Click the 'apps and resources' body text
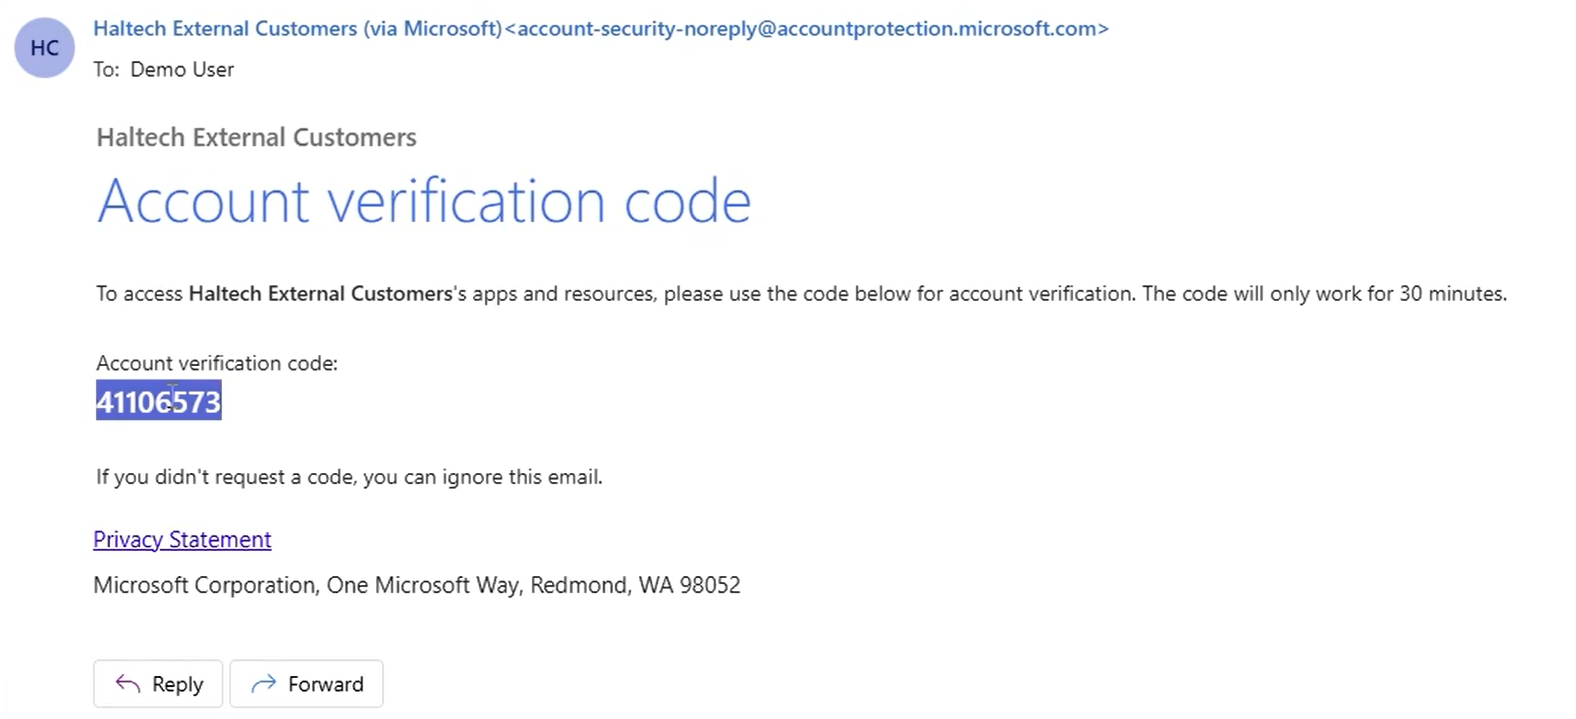This screenshot has height=719, width=1576. [x=562, y=294]
